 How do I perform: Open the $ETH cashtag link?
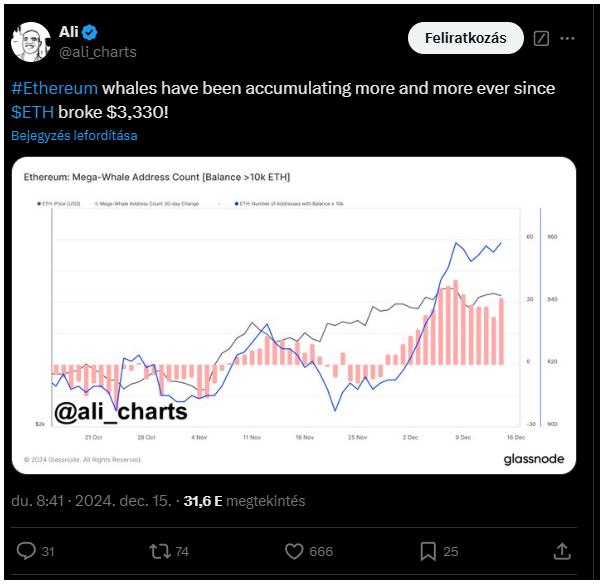point(32,112)
